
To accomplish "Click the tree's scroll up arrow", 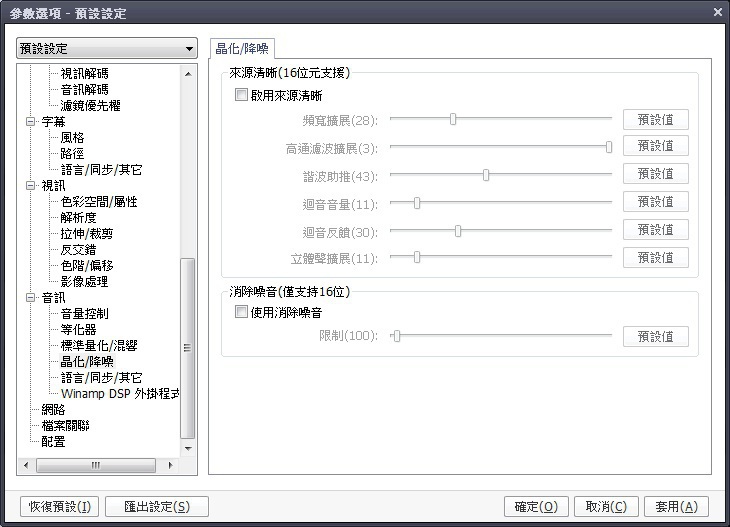I will (x=188, y=74).
